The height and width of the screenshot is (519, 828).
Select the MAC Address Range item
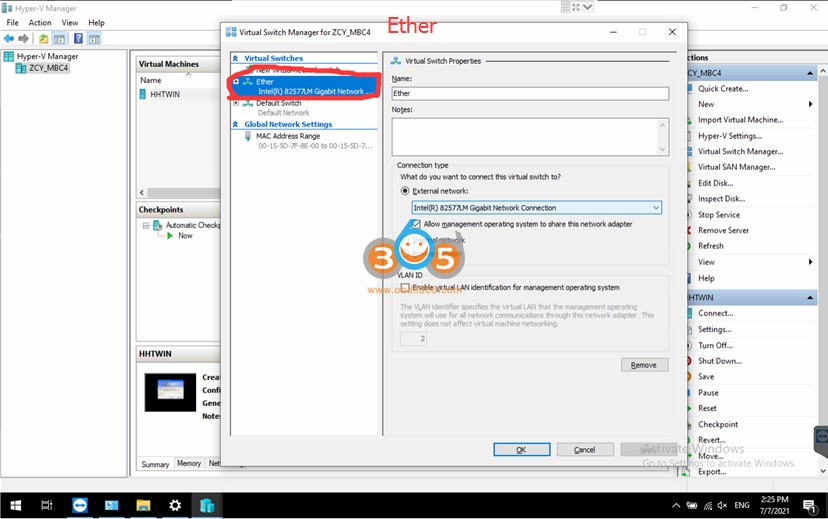pos(288,136)
